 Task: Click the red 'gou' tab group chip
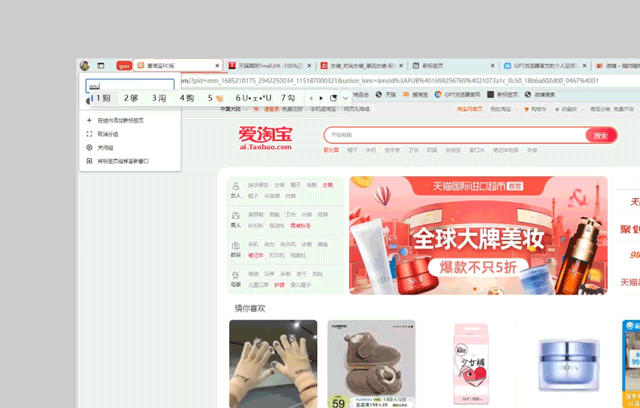tap(124, 65)
